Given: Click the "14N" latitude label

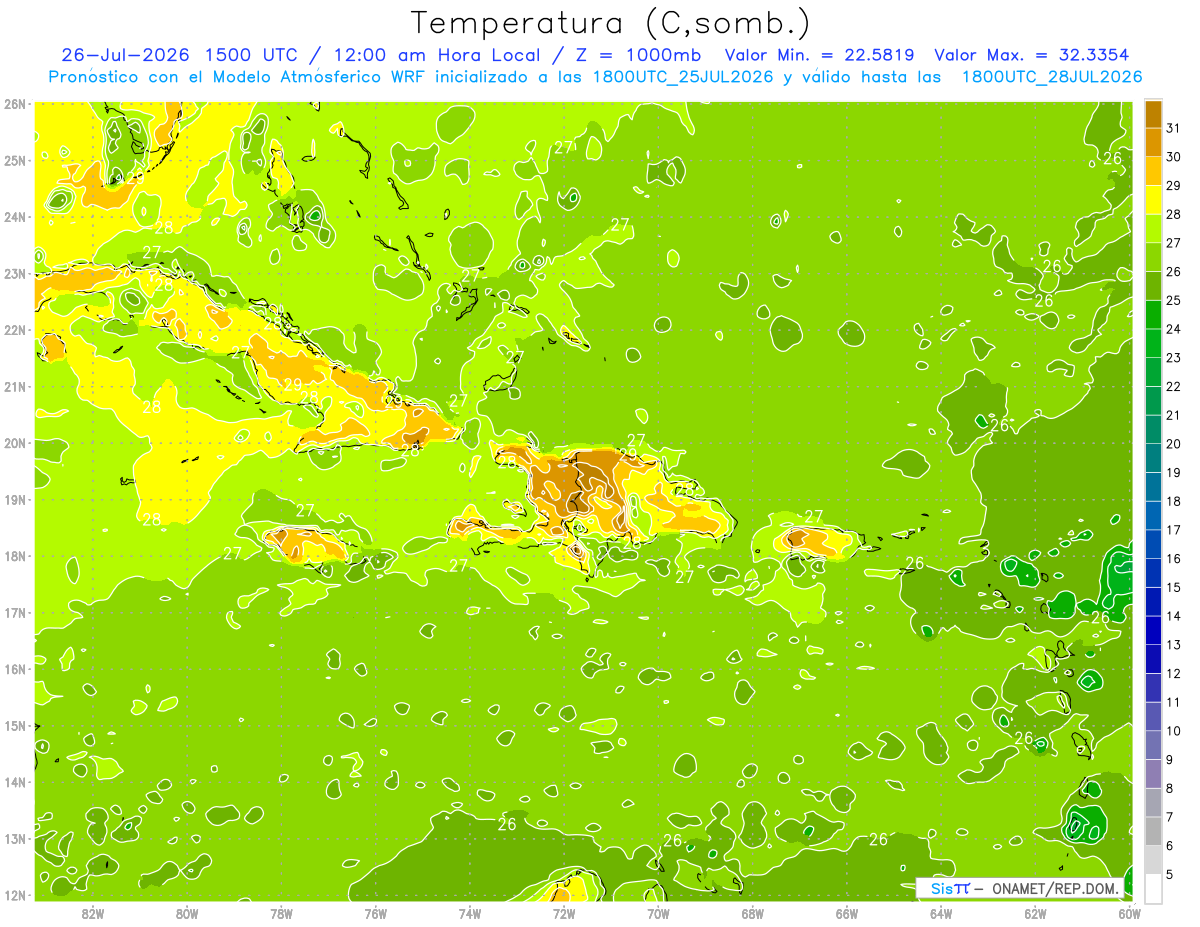Looking at the screenshot, I should (x=15, y=782).
